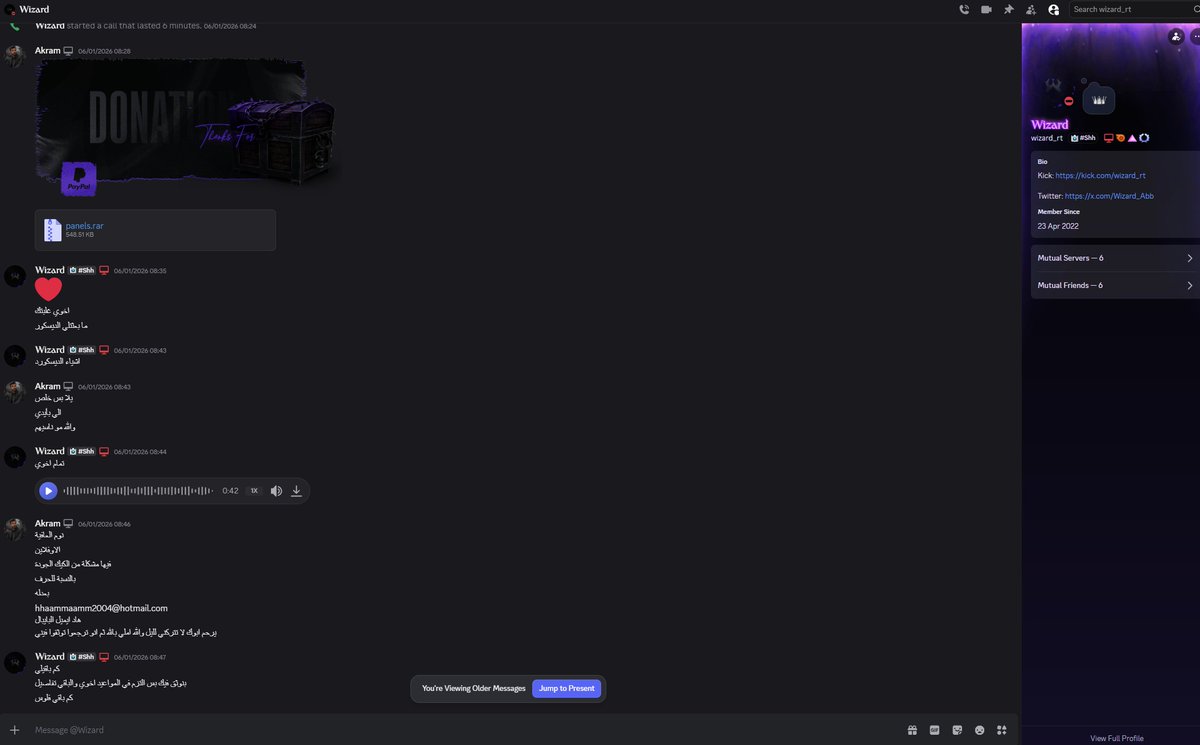Click the pink triangle badge in profile

pyautogui.click(x=1132, y=138)
